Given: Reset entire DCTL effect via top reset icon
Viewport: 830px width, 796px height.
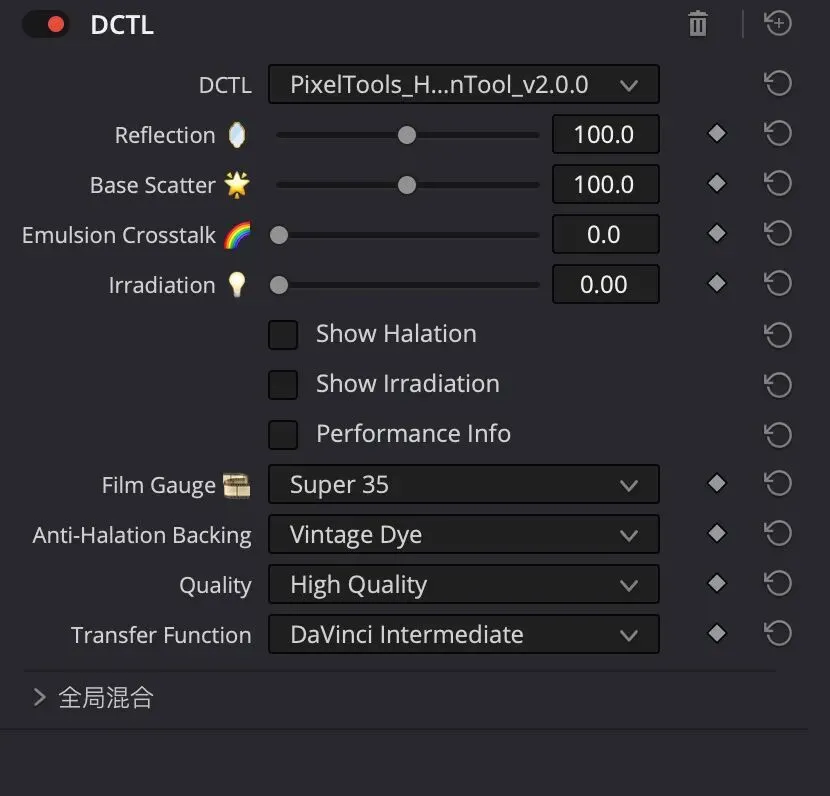Looking at the screenshot, I should click(778, 24).
